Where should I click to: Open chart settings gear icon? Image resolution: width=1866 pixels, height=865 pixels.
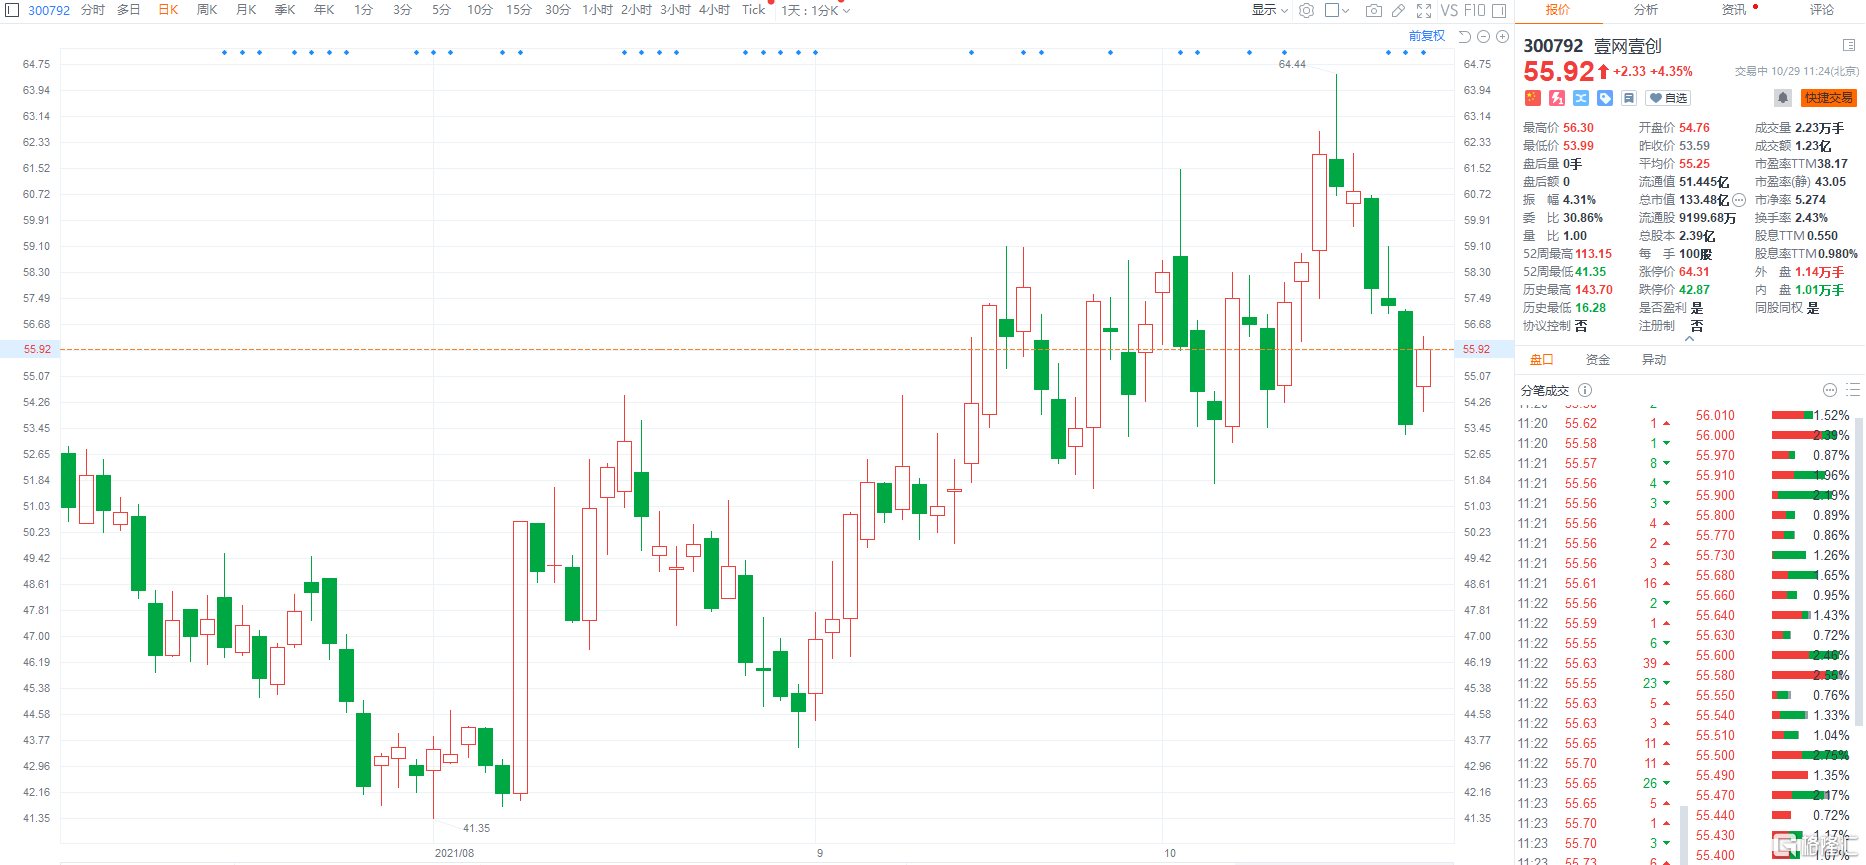(x=1306, y=10)
